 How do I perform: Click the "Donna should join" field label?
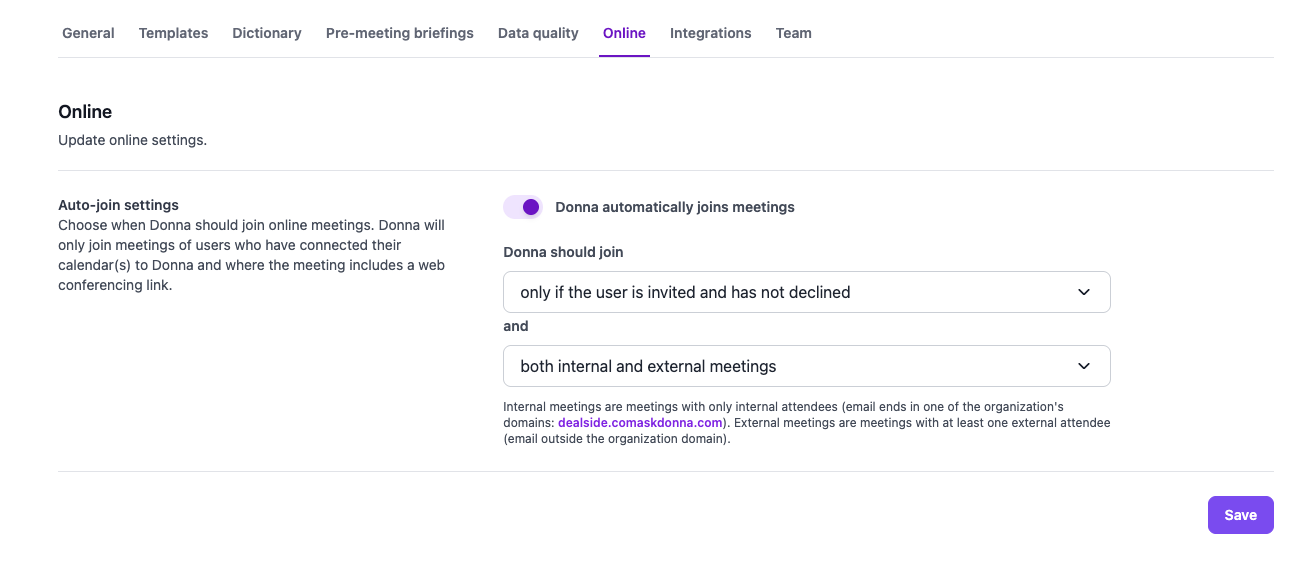tap(563, 252)
